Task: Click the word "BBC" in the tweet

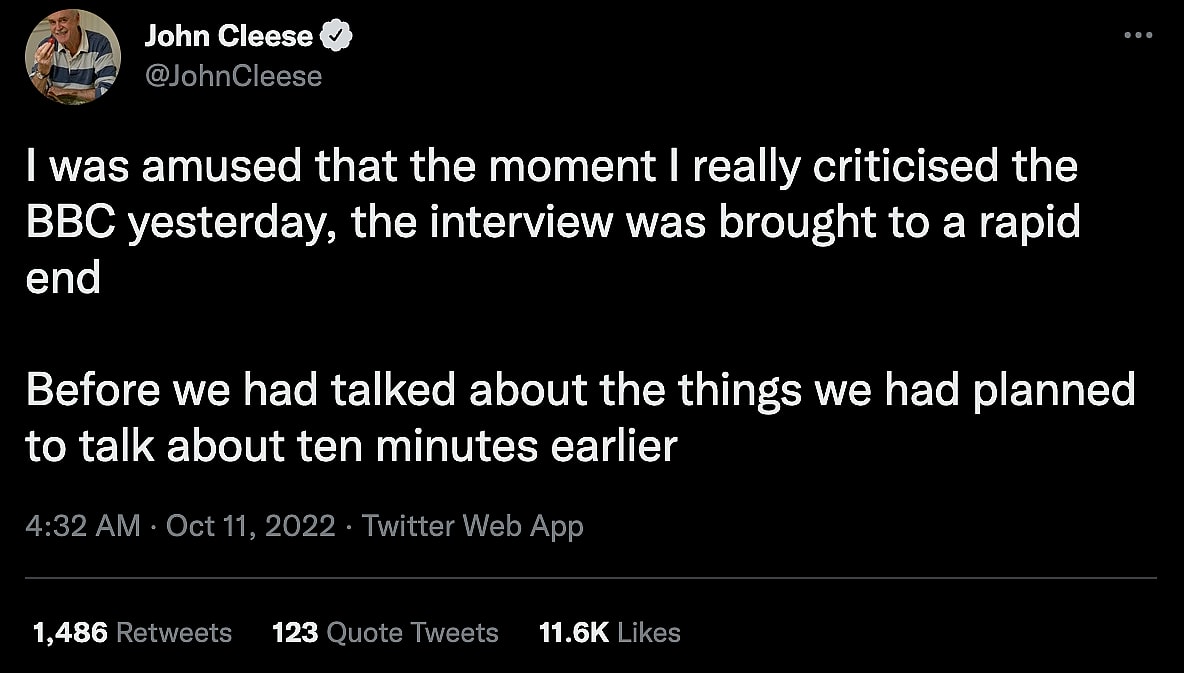Action: [68, 222]
